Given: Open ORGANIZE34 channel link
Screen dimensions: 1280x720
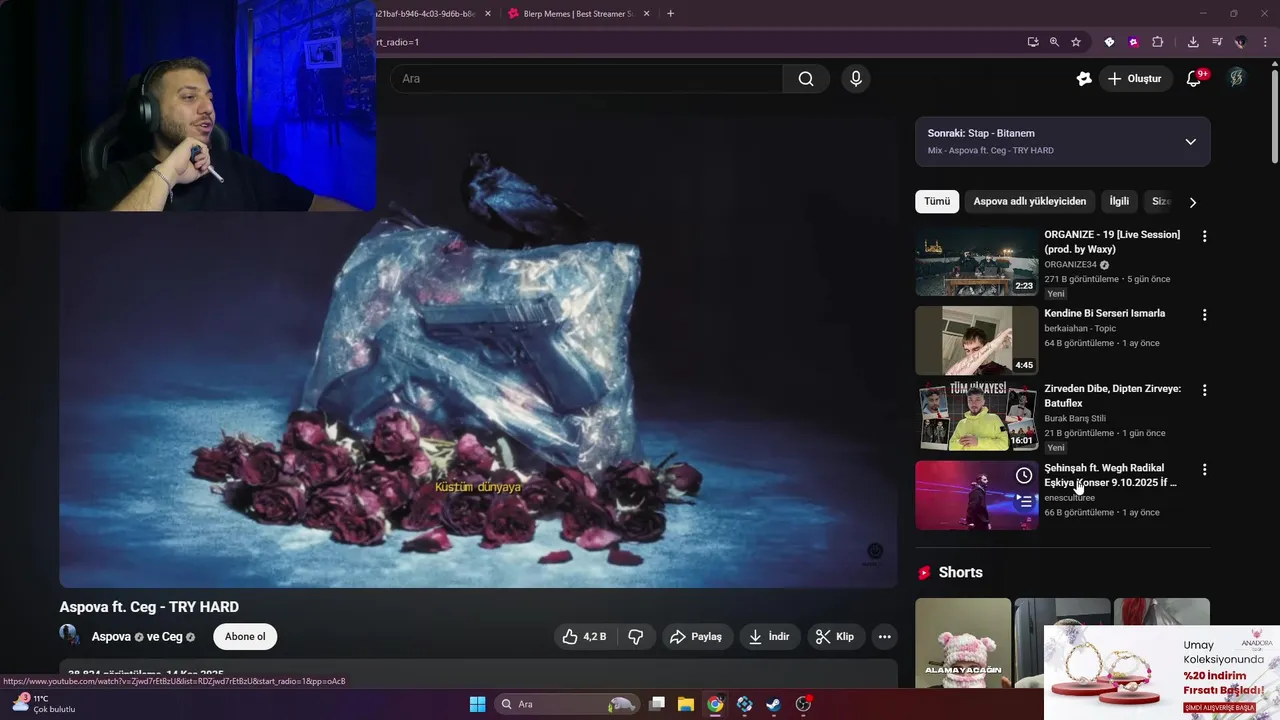Looking at the screenshot, I should [1070, 265].
